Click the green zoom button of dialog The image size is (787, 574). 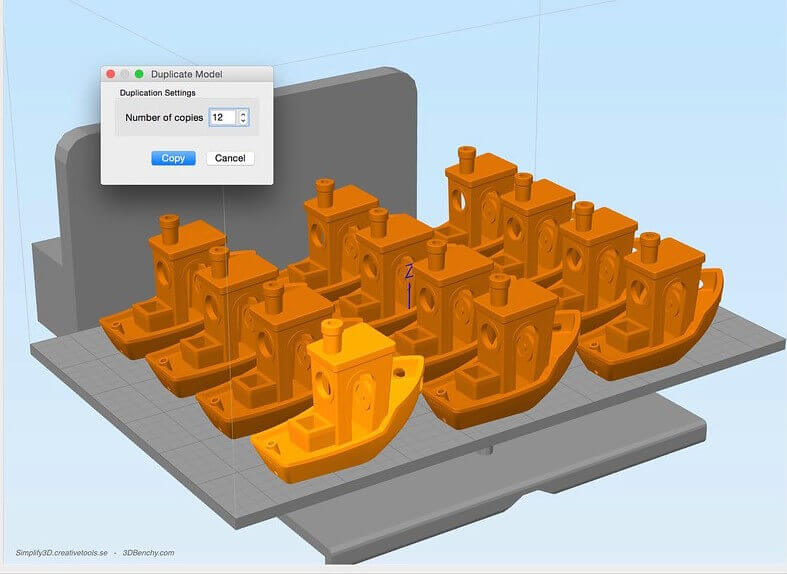pyautogui.click(x=139, y=74)
